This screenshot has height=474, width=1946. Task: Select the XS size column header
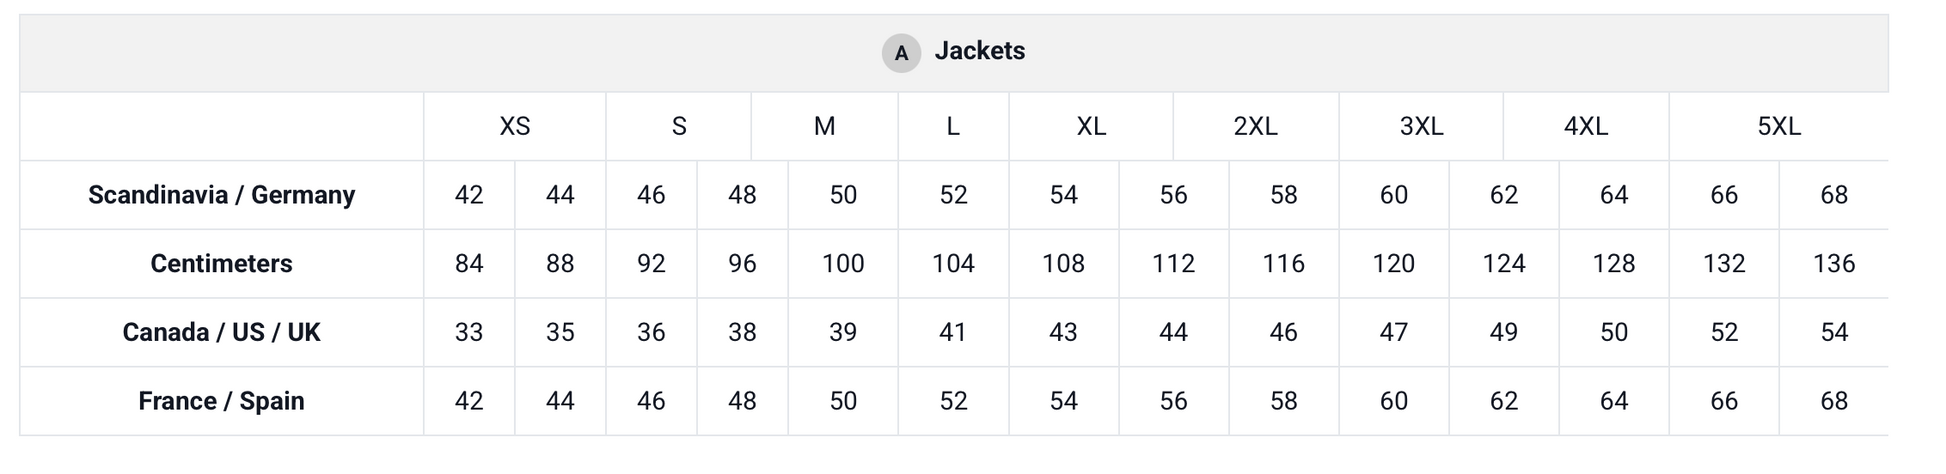pos(514,127)
